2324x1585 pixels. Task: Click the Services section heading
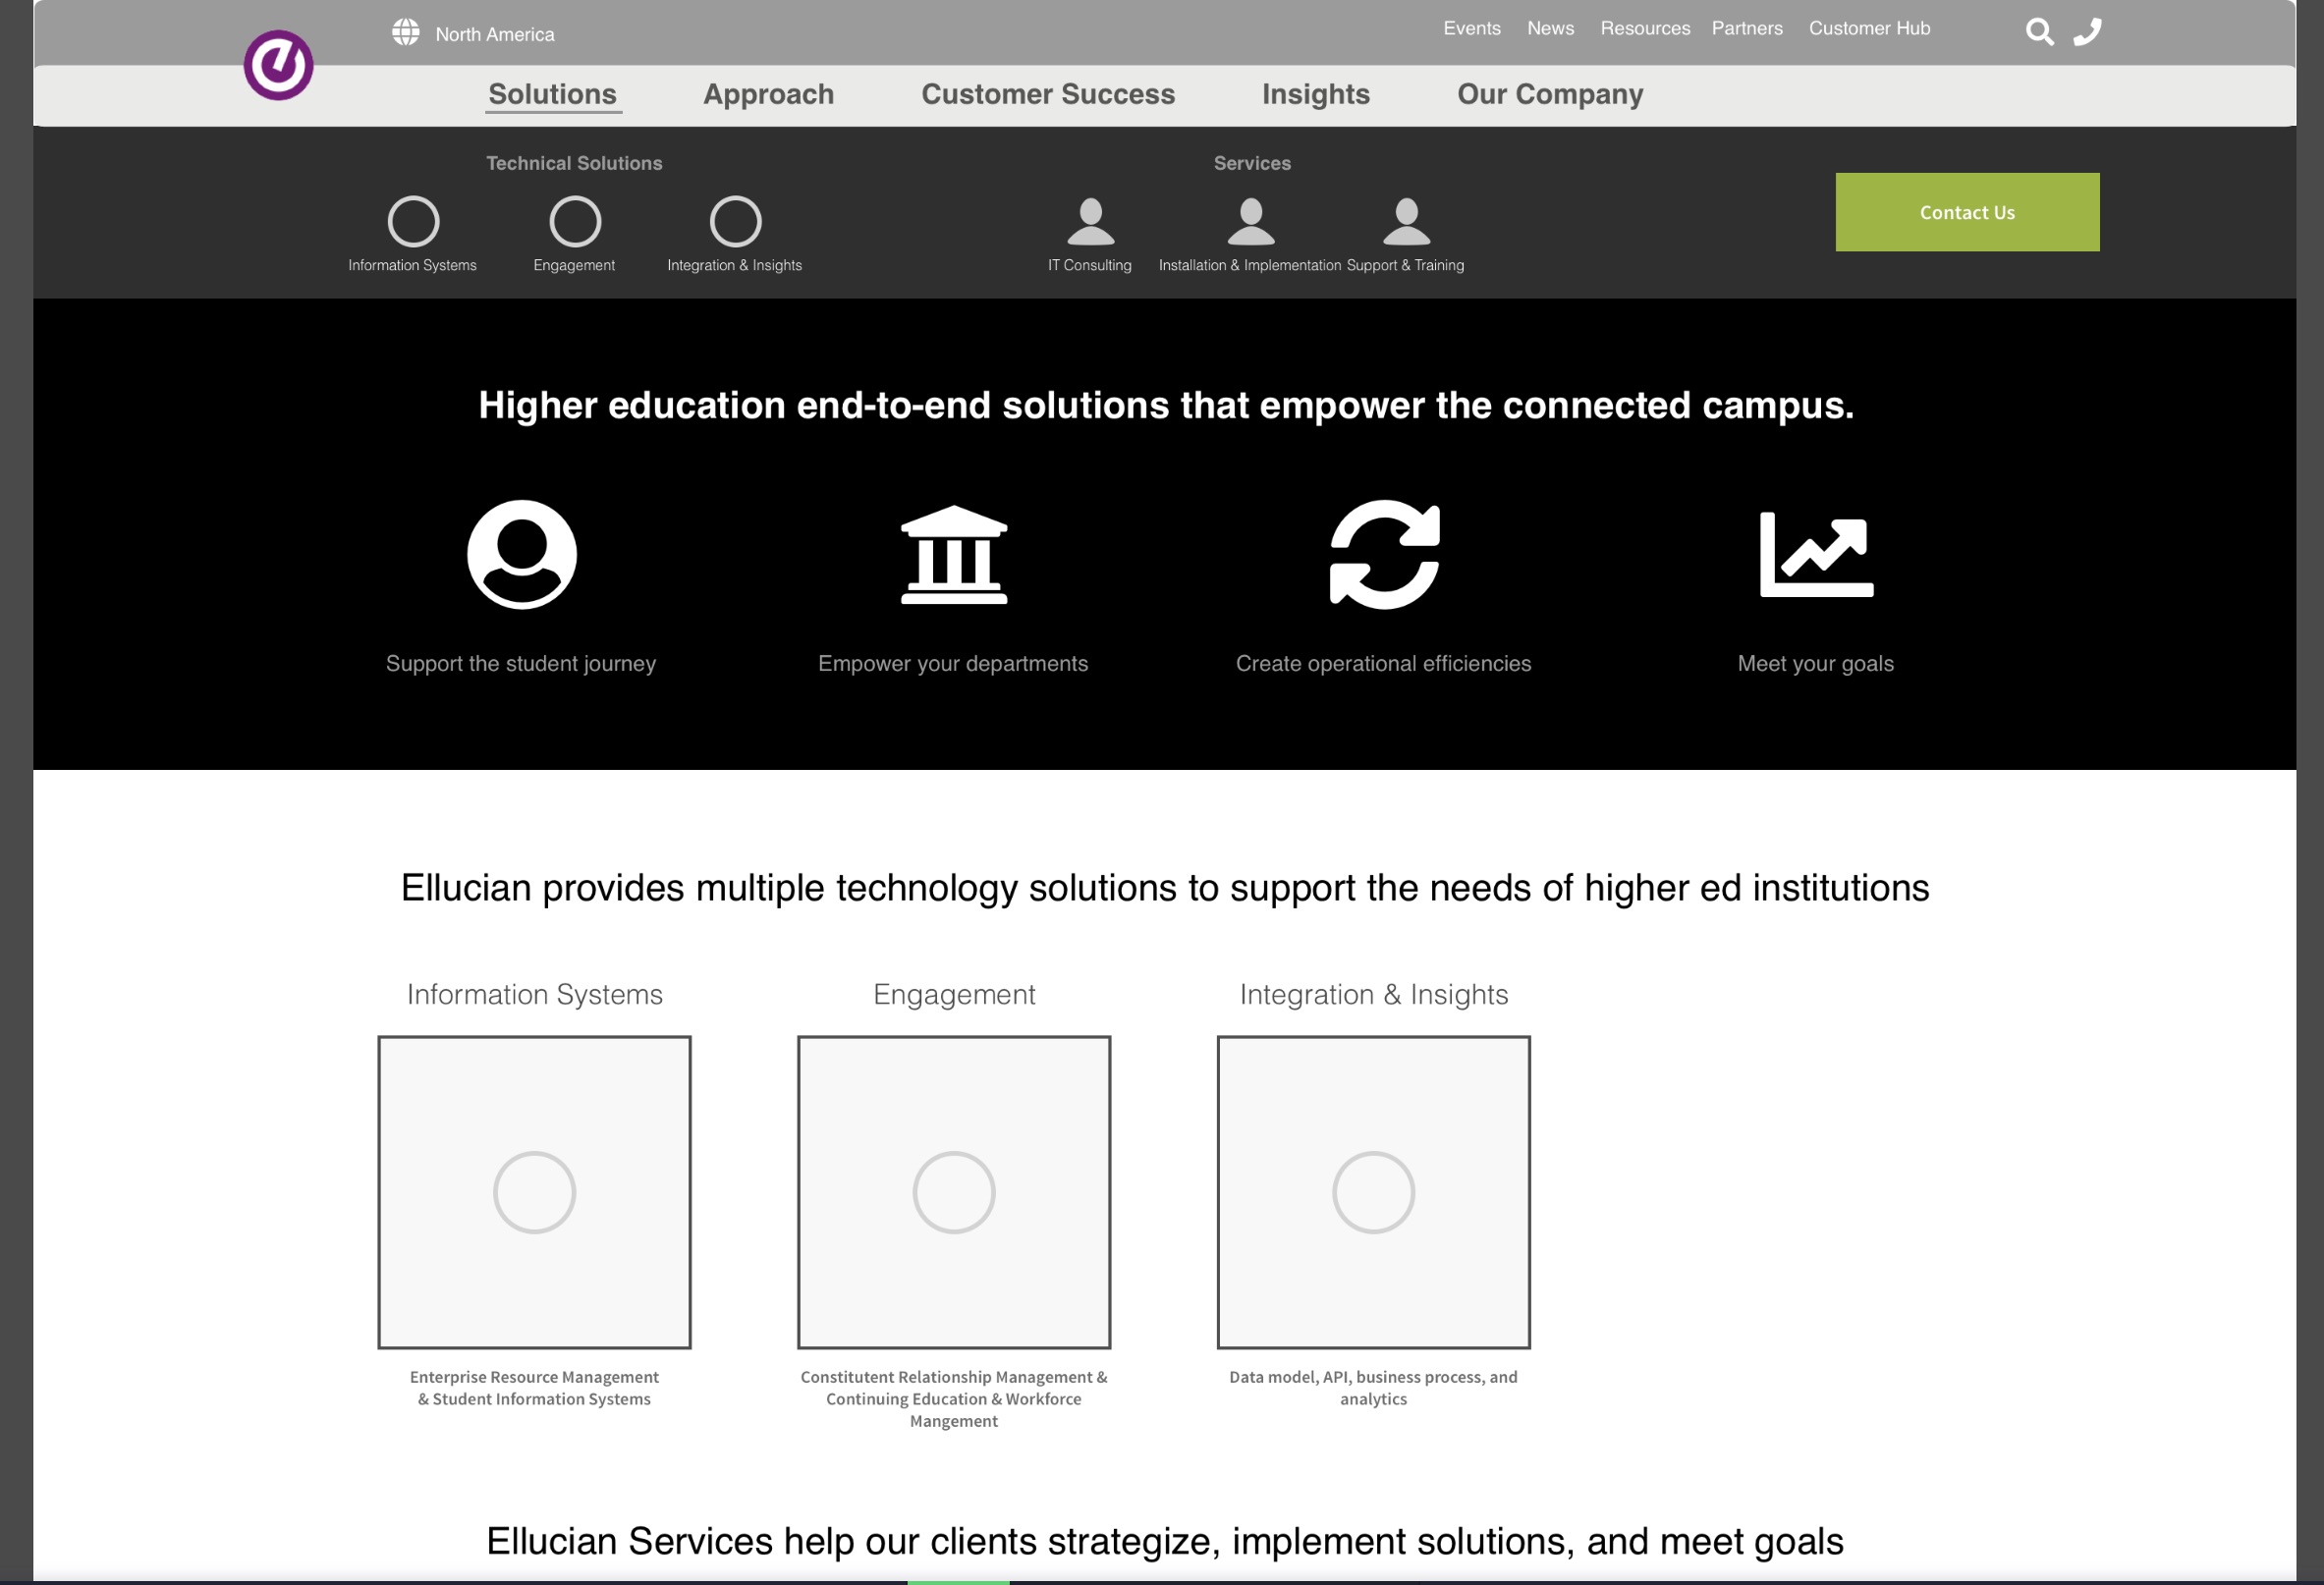(x=1252, y=163)
